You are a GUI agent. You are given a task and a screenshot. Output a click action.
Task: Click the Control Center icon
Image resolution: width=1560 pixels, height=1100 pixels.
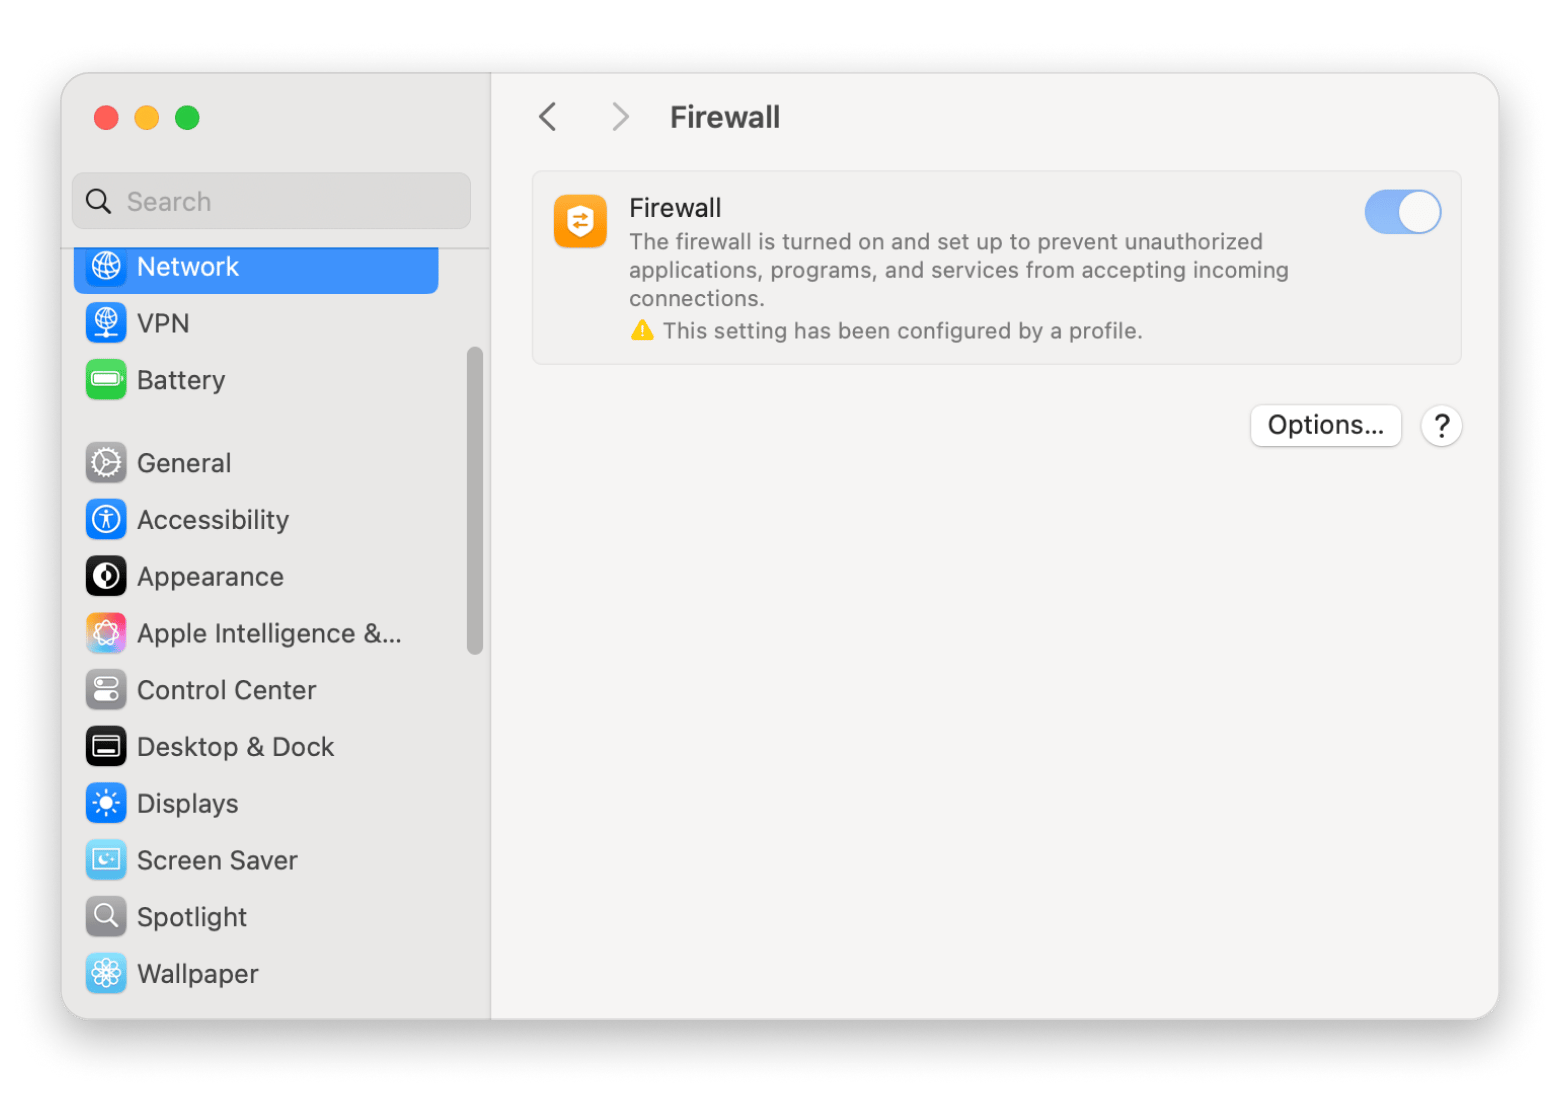pyautogui.click(x=106, y=690)
